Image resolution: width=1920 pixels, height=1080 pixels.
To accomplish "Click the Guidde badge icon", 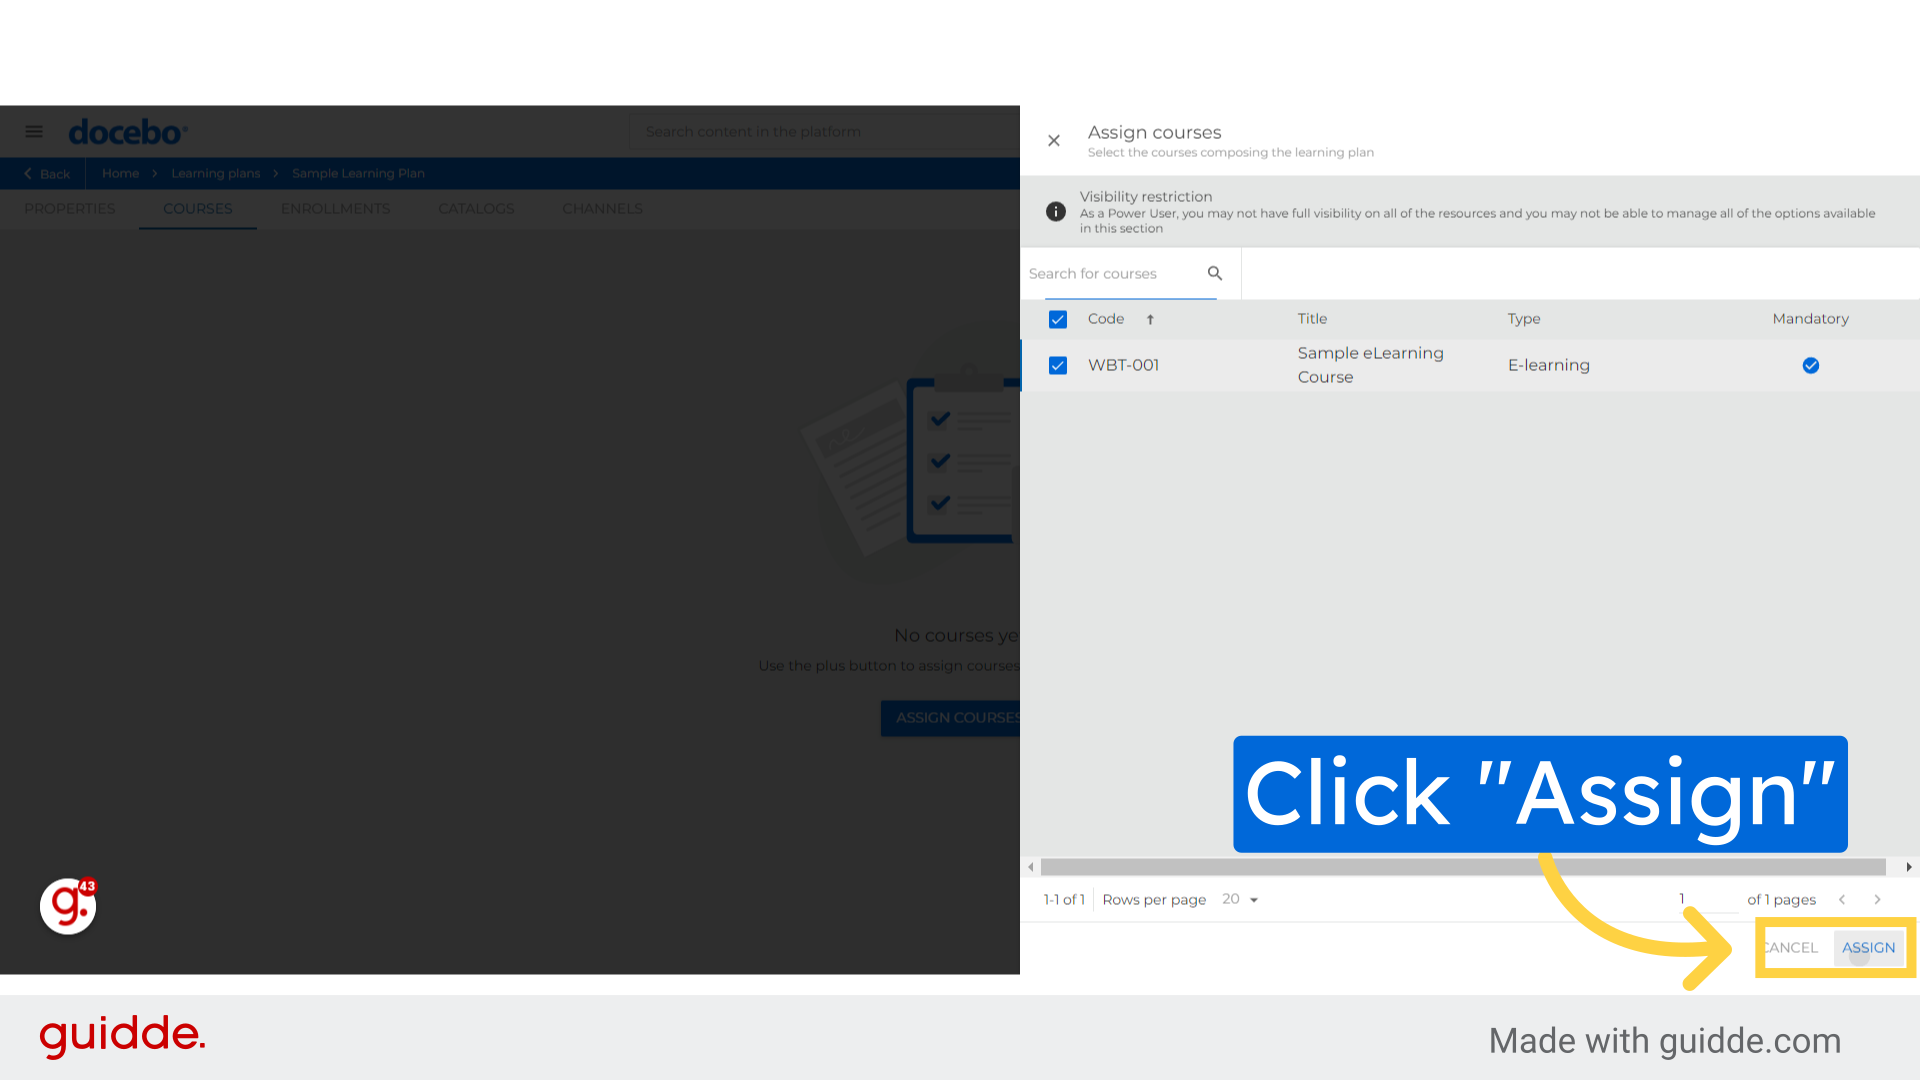I will point(66,906).
